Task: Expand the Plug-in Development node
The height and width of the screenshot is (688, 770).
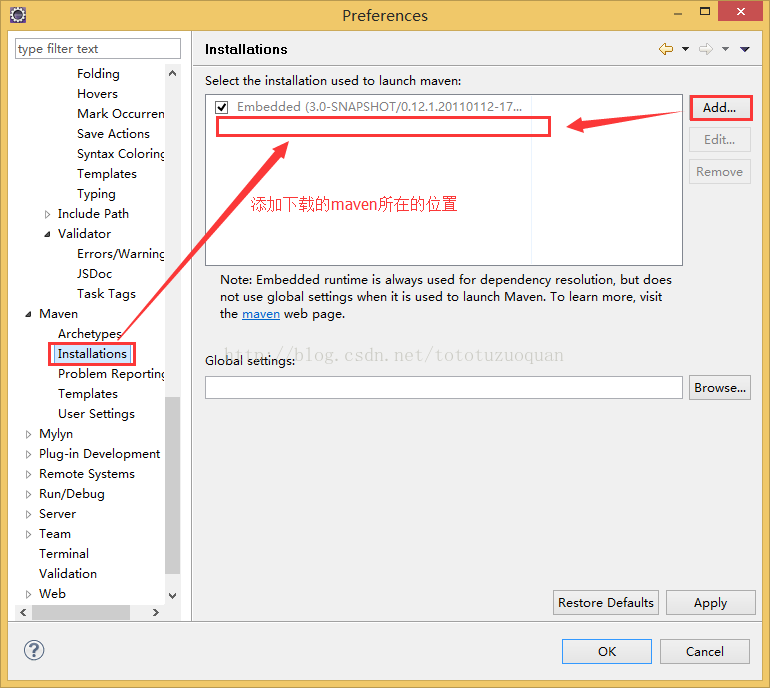Action: pyautogui.click(x=28, y=454)
